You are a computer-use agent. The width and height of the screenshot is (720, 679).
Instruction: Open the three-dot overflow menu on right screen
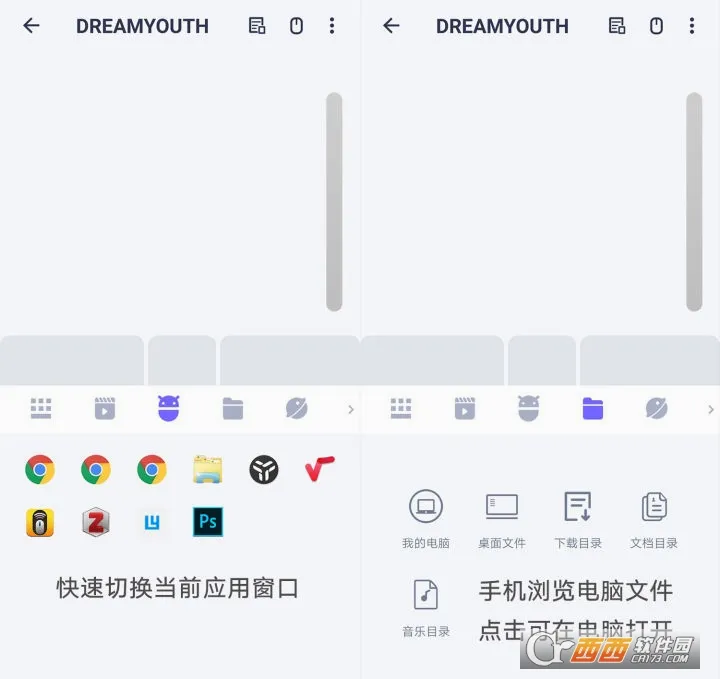692,26
